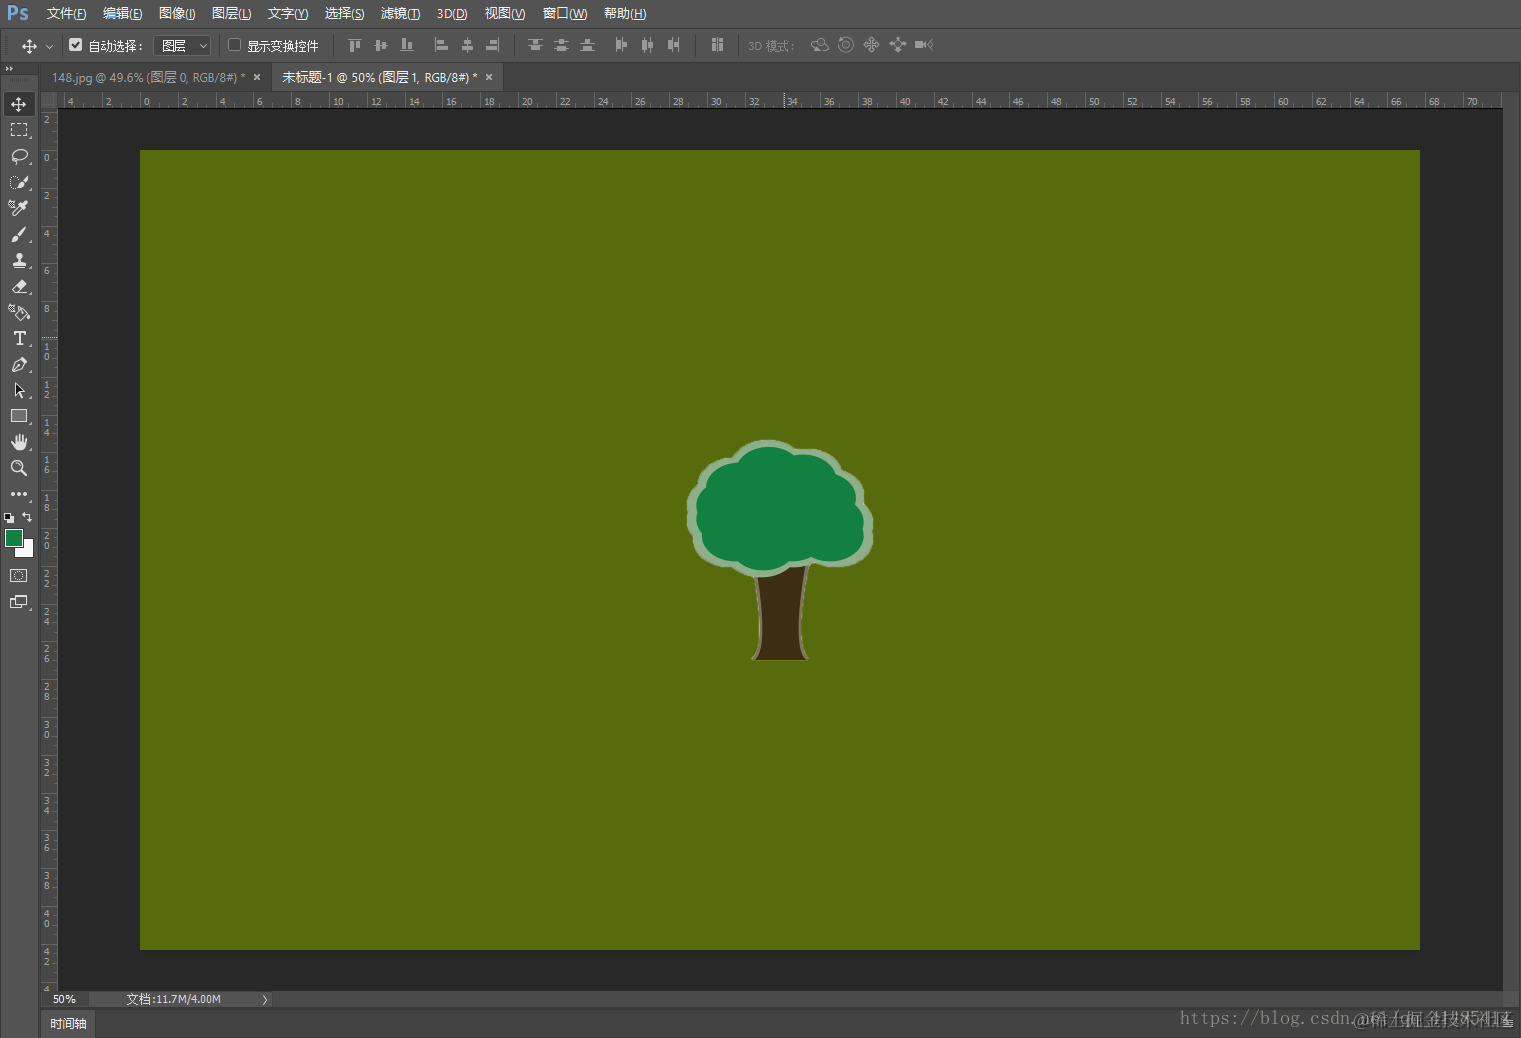
Task: Select the Quick Selection tool
Action: (x=19, y=182)
